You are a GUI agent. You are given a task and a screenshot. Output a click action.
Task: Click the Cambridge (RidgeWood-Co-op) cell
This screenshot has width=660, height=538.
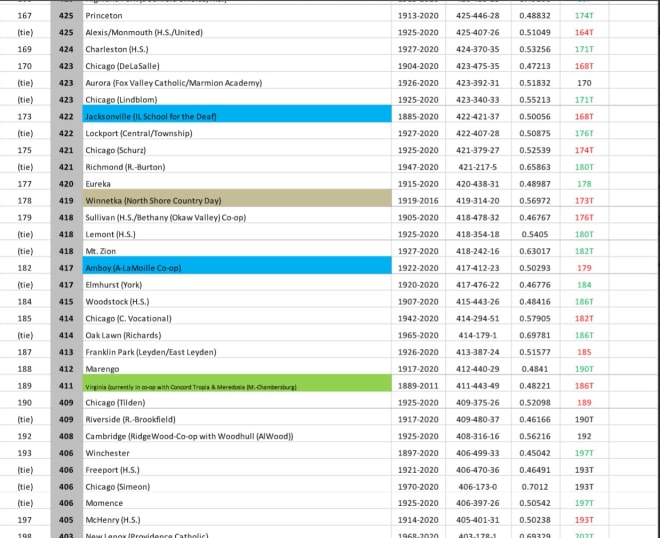pos(237,437)
